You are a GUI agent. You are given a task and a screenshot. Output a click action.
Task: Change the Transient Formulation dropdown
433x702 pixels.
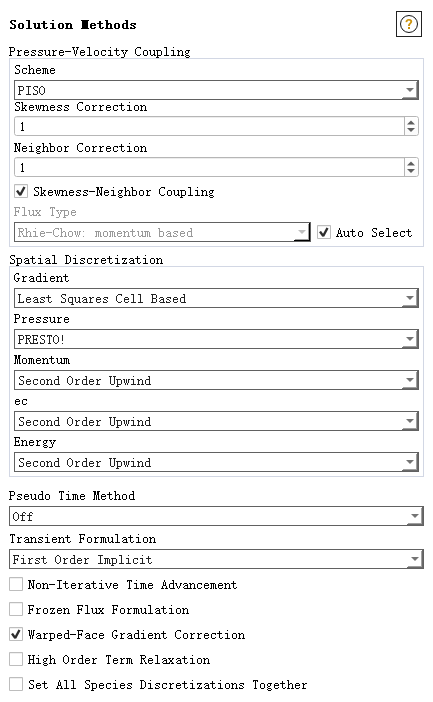pyautogui.click(x=216, y=559)
